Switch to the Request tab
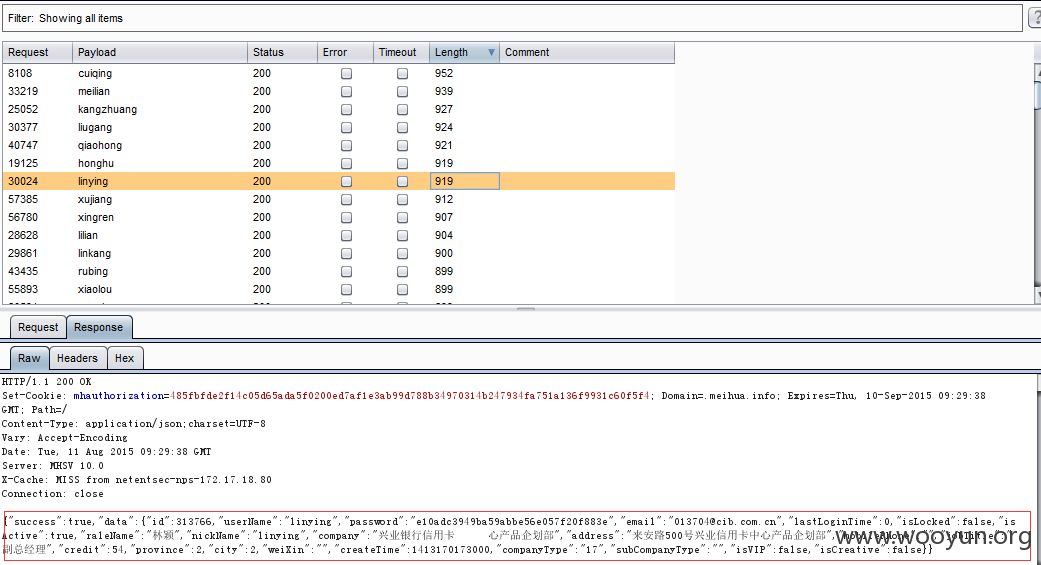1041x565 pixels. click(x=38, y=327)
